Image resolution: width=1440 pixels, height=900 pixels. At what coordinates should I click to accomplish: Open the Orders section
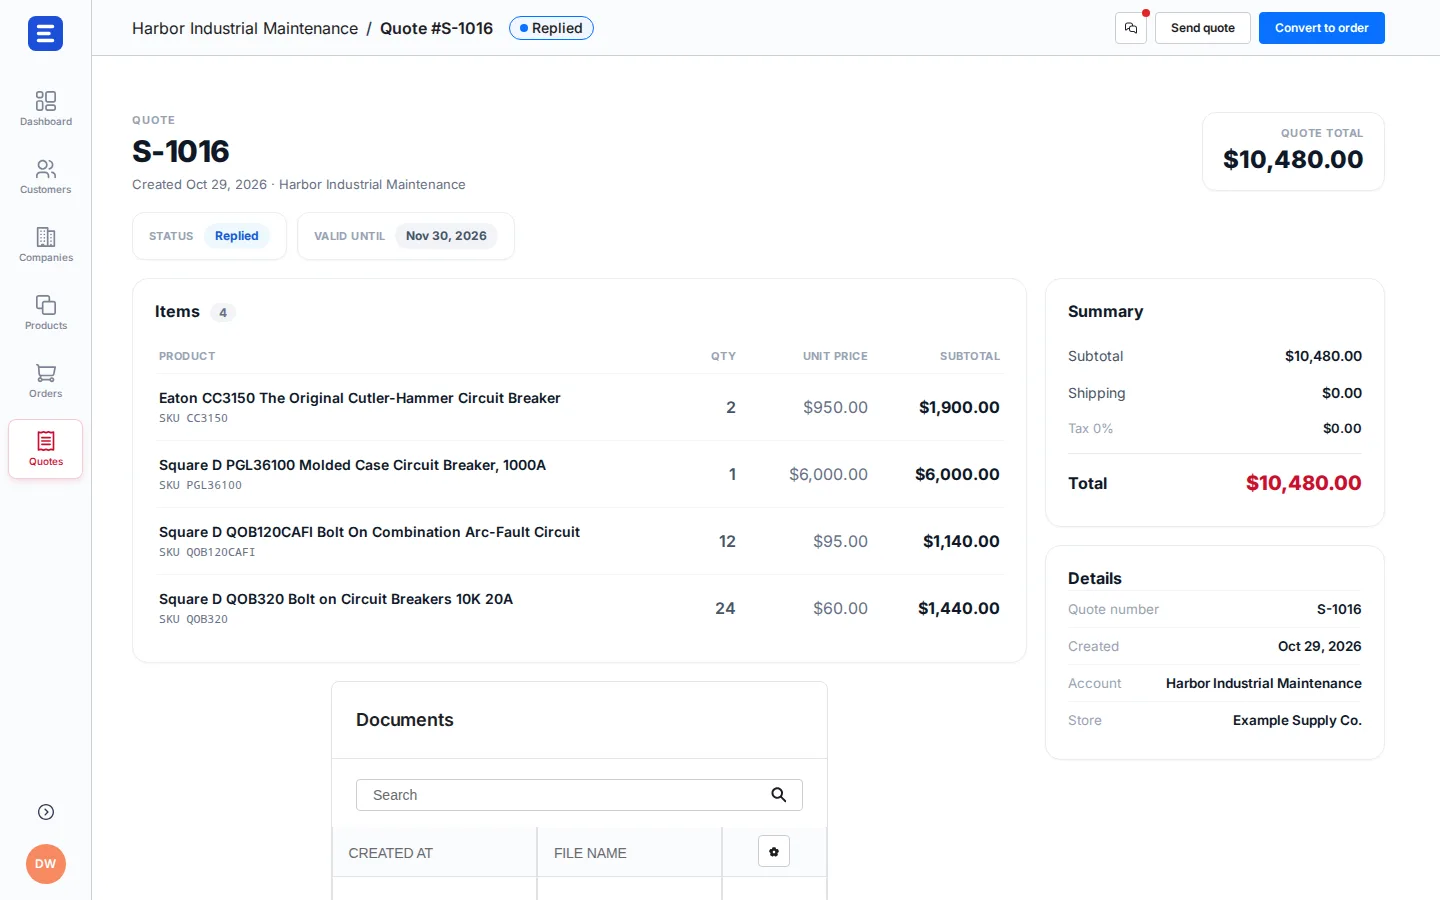46,381
